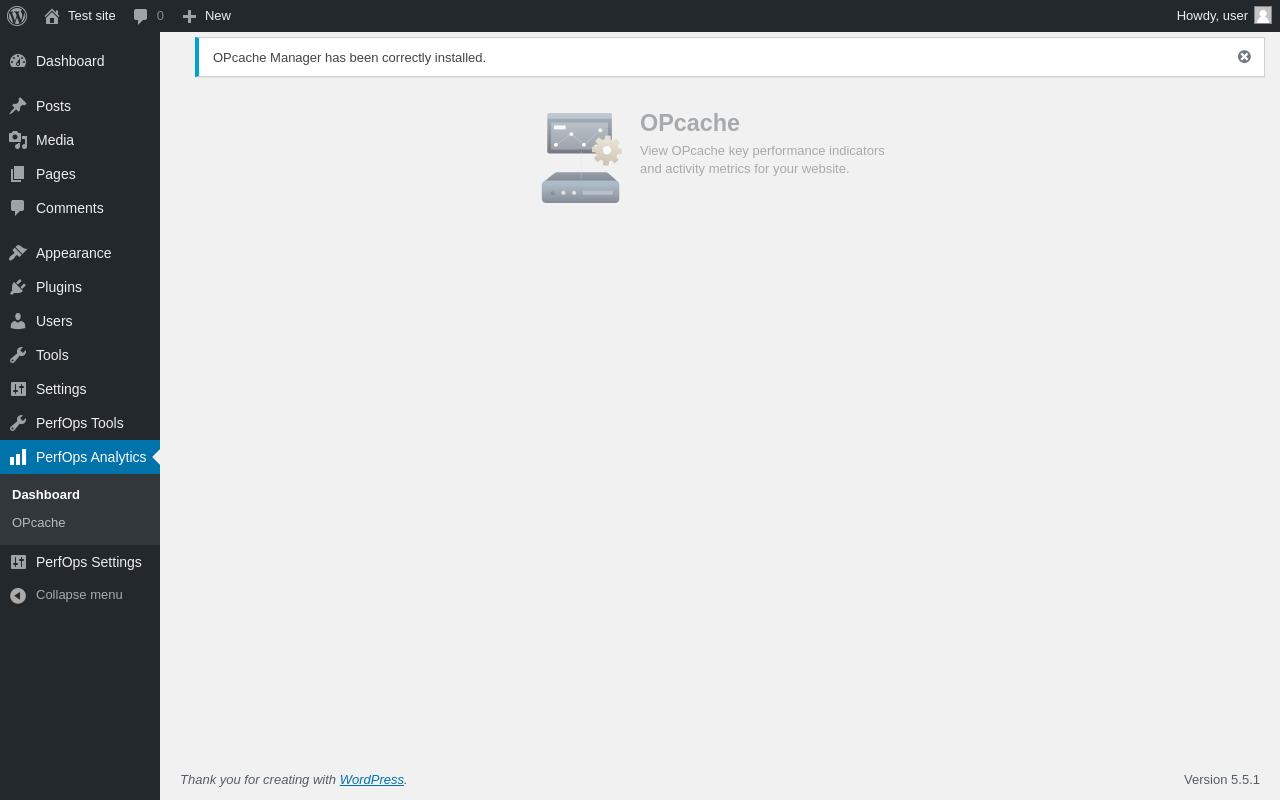Open the Pages menu

56,174
